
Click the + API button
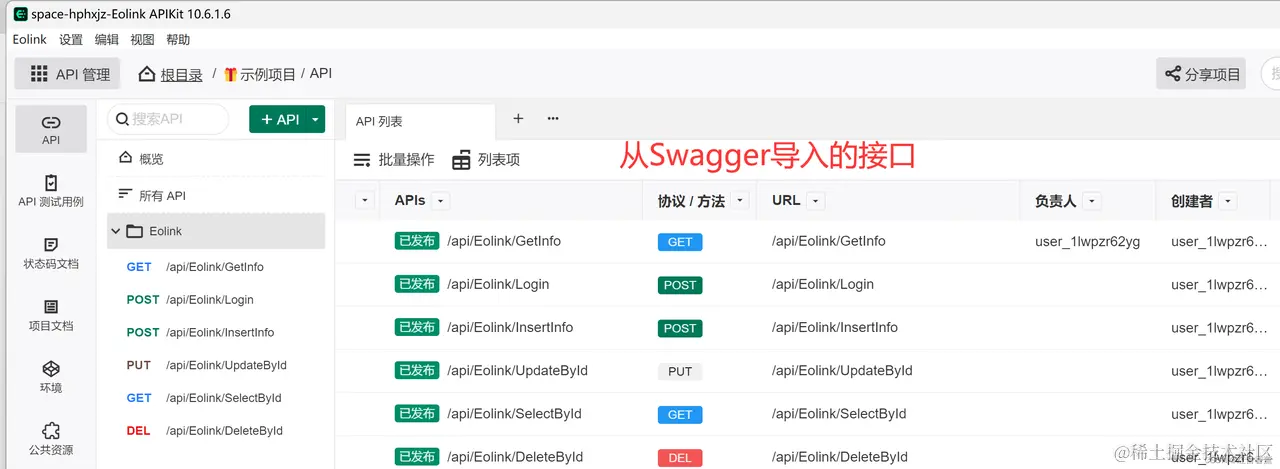(278, 119)
